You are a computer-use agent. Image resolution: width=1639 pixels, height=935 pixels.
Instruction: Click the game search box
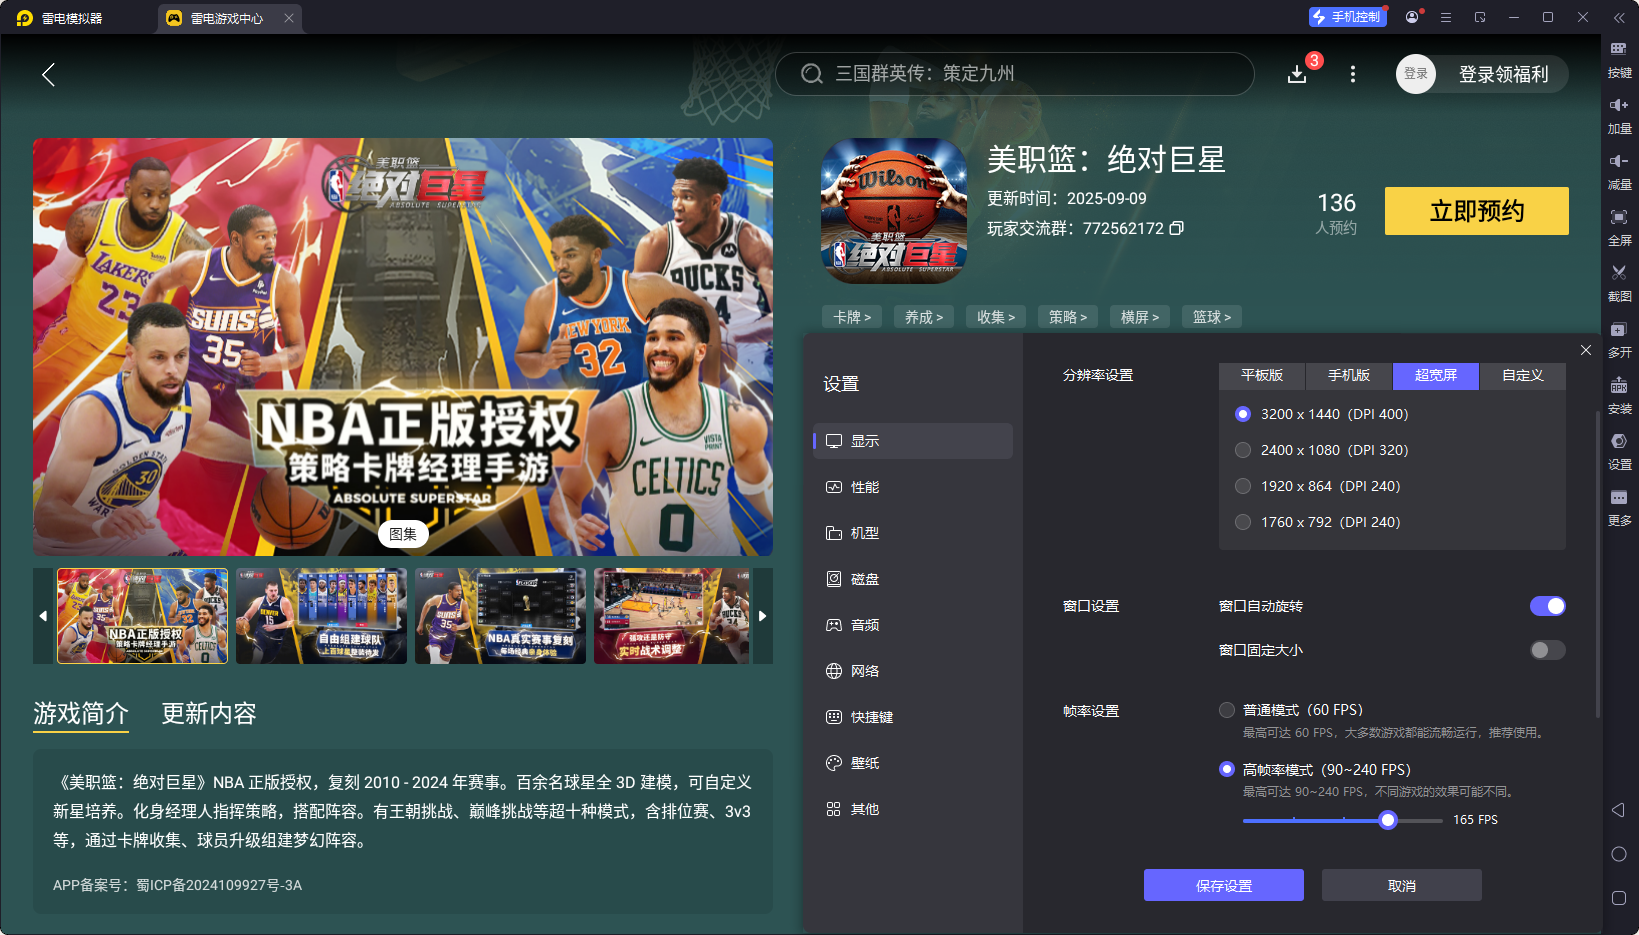click(1014, 74)
